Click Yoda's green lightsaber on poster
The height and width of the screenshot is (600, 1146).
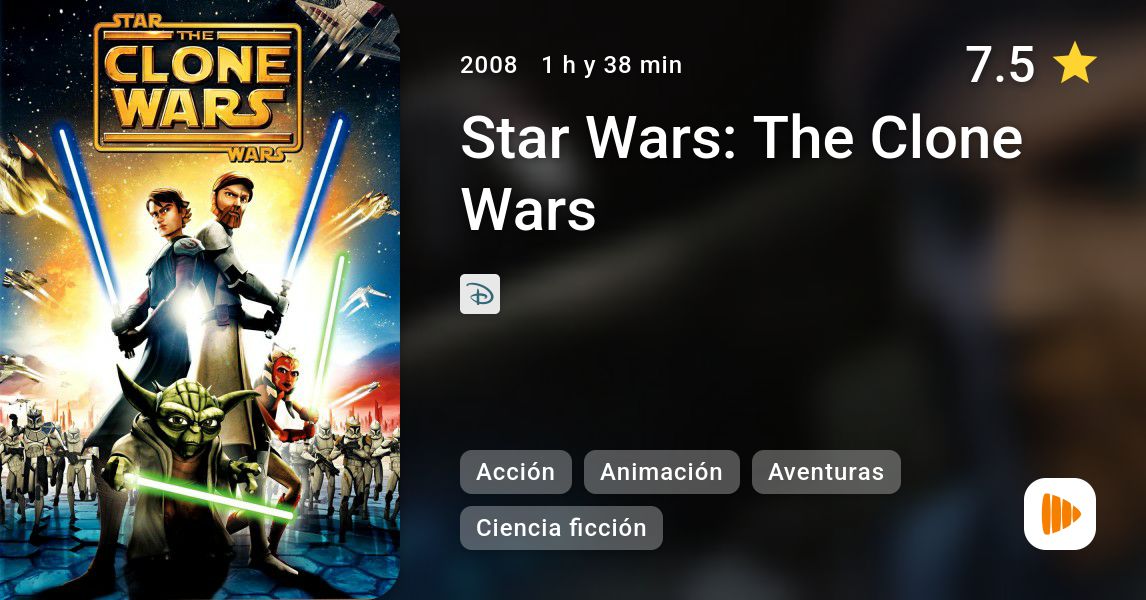click(x=210, y=496)
